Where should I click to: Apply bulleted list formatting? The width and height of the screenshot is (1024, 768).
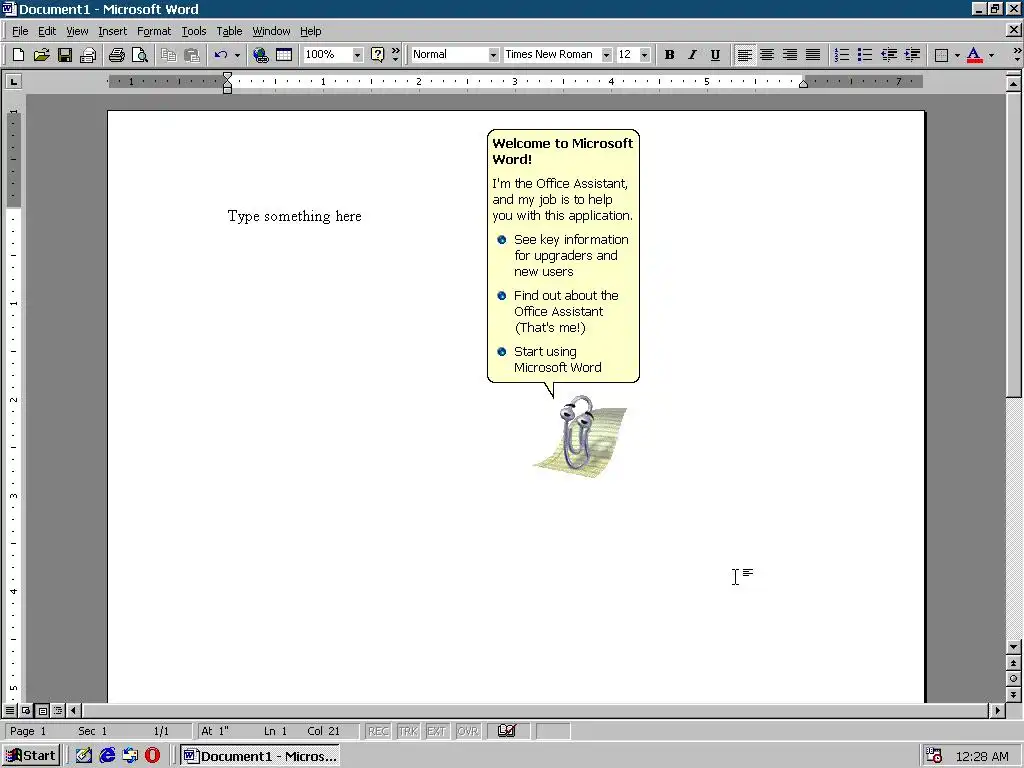(865, 55)
